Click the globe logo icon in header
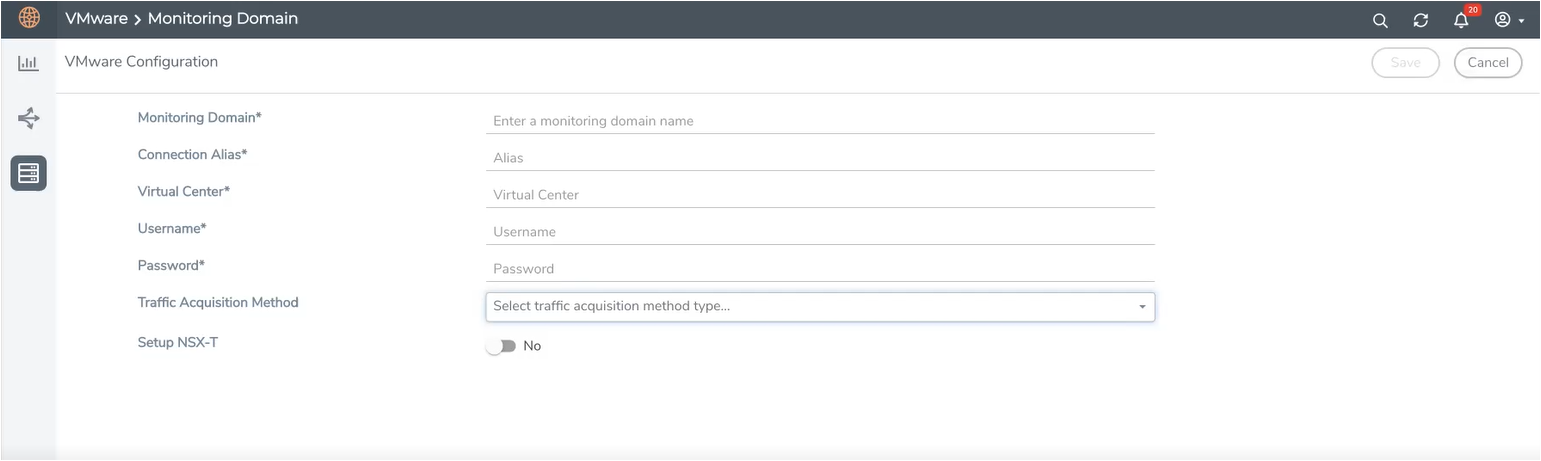This screenshot has width=1541, height=461. pyautogui.click(x=29, y=18)
